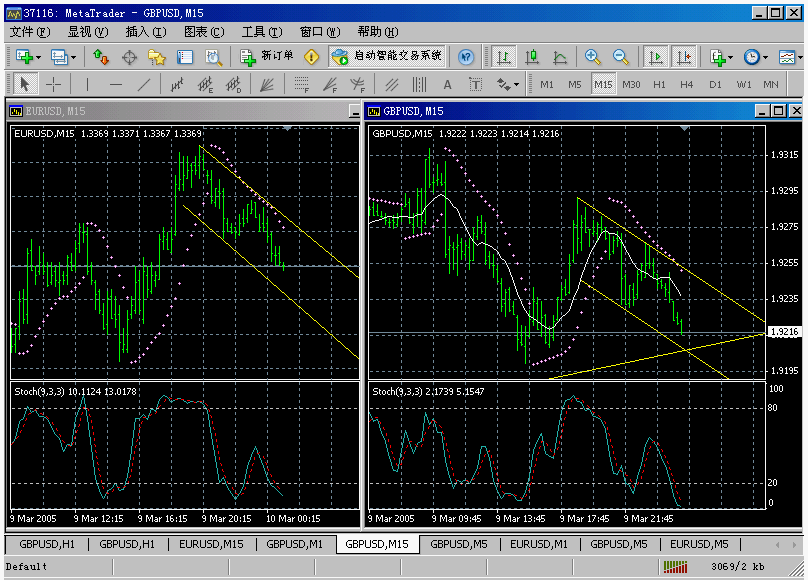Toggle the Data Window crosshair-circle icon
Image resolution: width=808 pixels, height=580 pixels.
tap(129, 57)
